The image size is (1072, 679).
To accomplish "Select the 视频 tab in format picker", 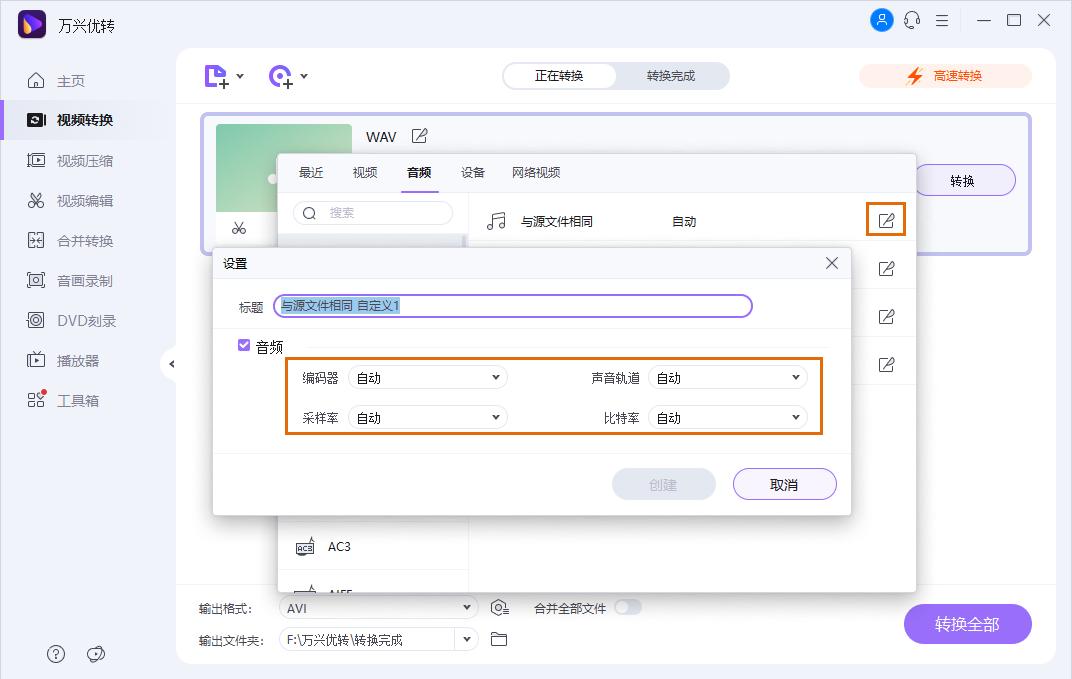I will pos(364,172).
